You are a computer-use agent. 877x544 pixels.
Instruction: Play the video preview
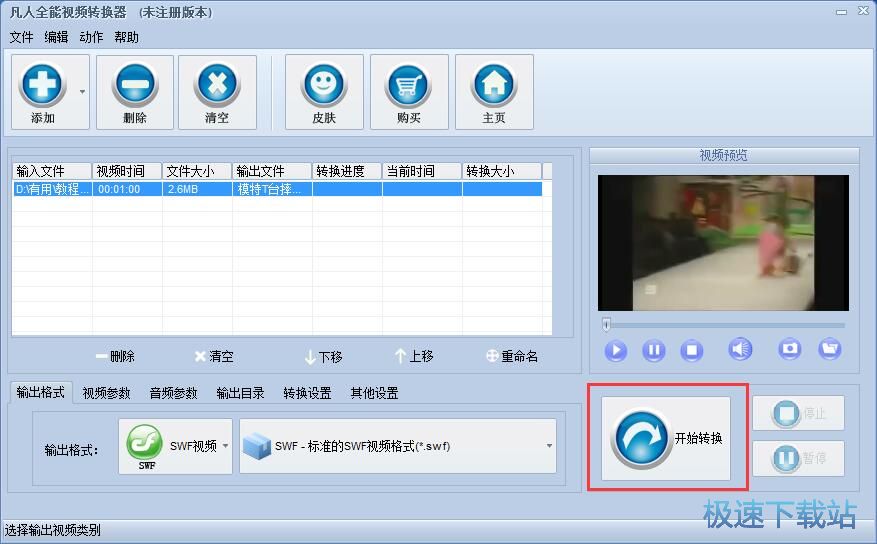click(x=616, y=350)
